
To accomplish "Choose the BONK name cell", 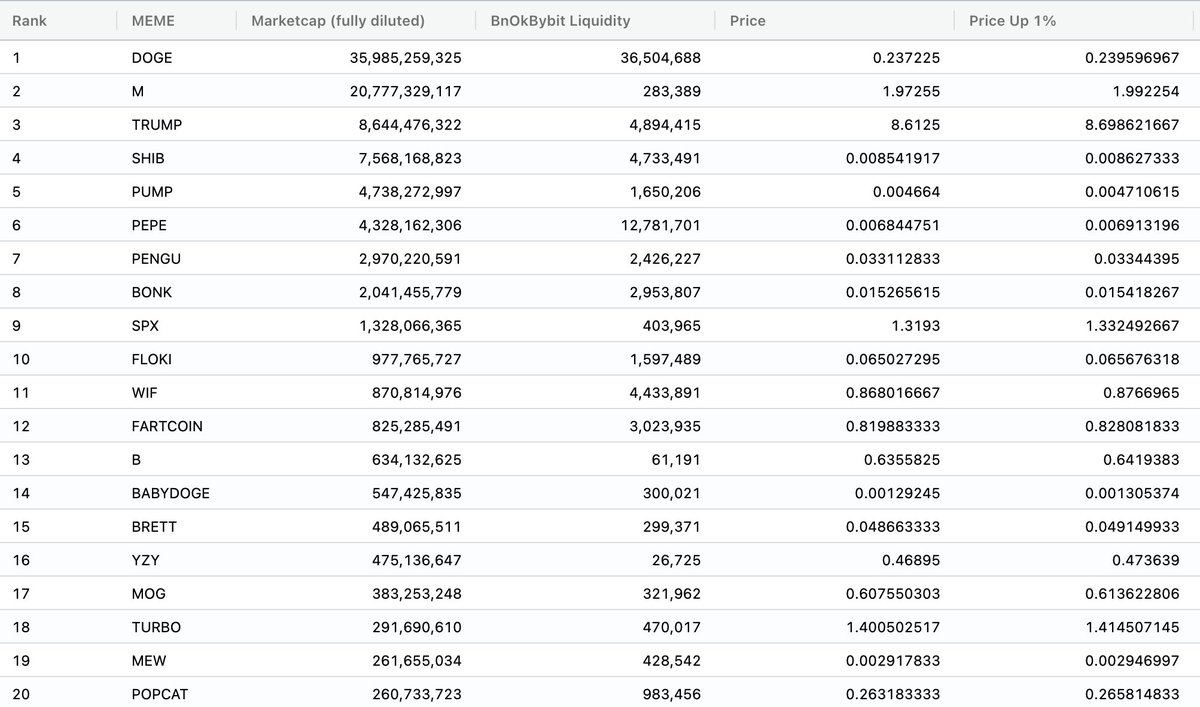I will tap(153, 292).
